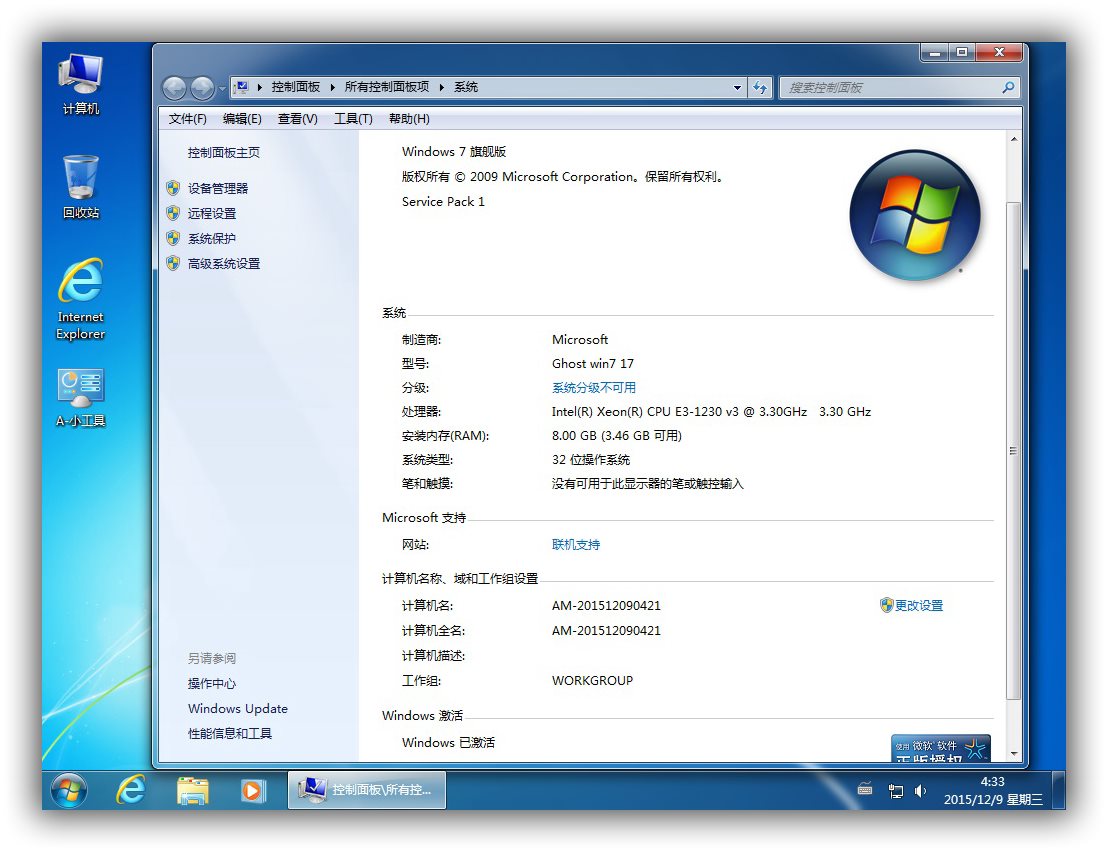Click the volume speaker tray icon
The image size is (1108, 852).
coord(920,791)
